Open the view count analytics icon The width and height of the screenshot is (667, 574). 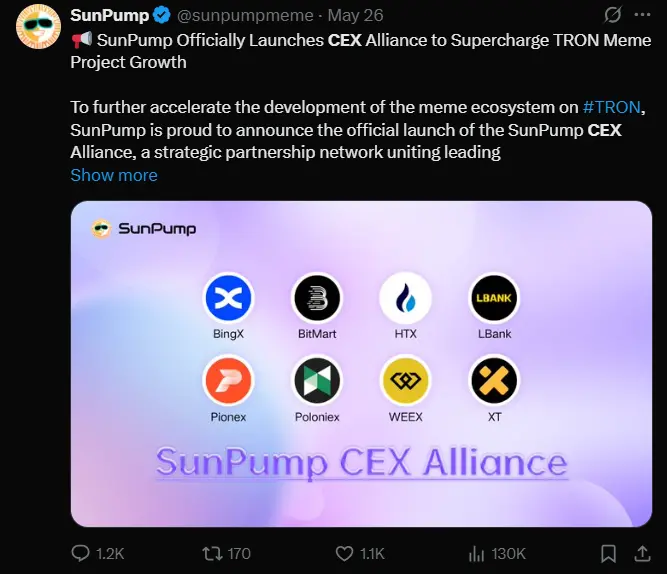(476, 553)
